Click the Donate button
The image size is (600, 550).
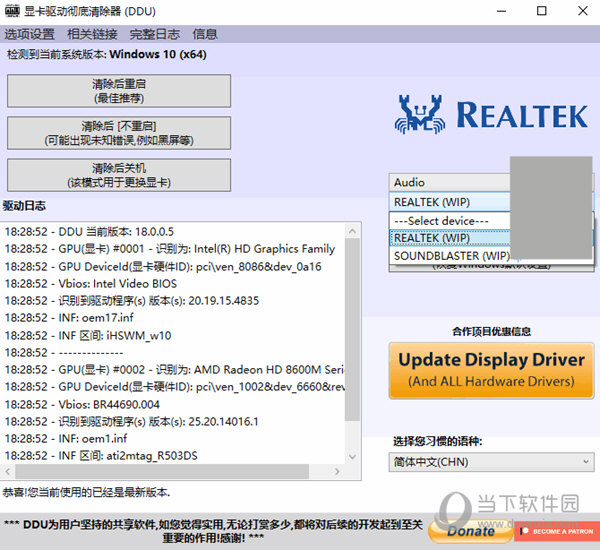pyautogui.click(x=471, y=531)
